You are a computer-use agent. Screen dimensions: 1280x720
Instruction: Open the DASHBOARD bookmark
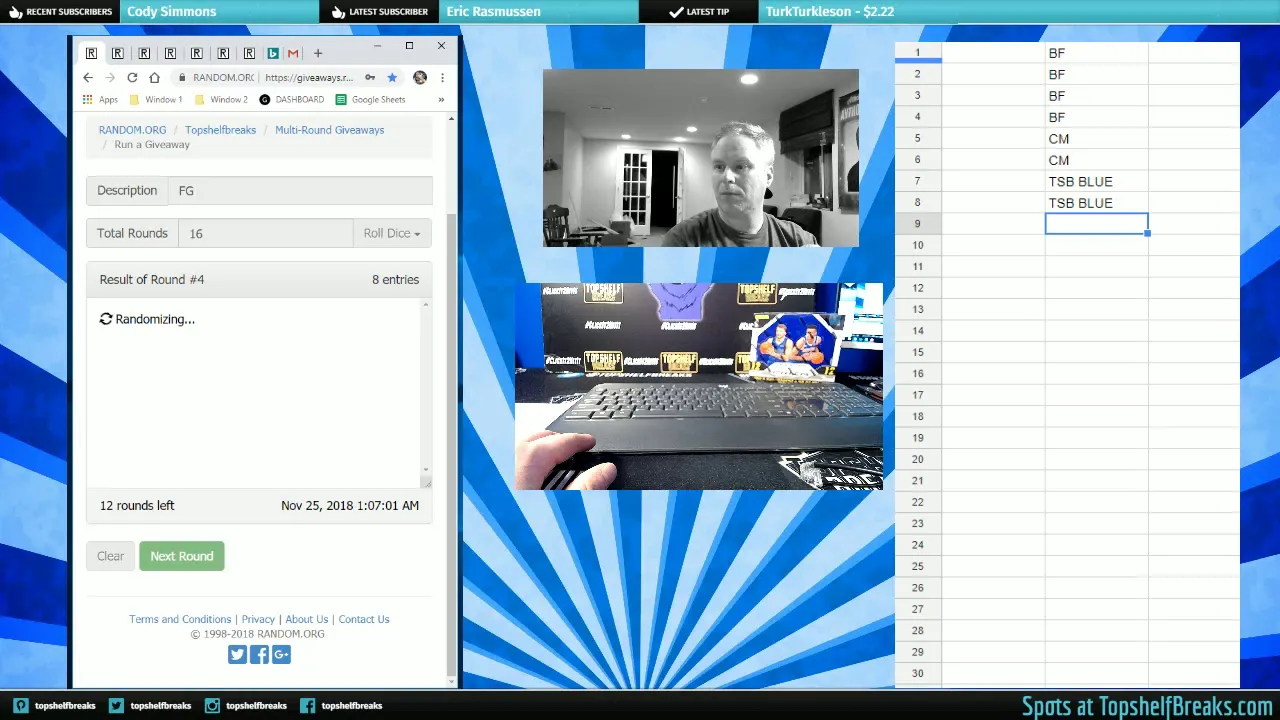[292, 99]
